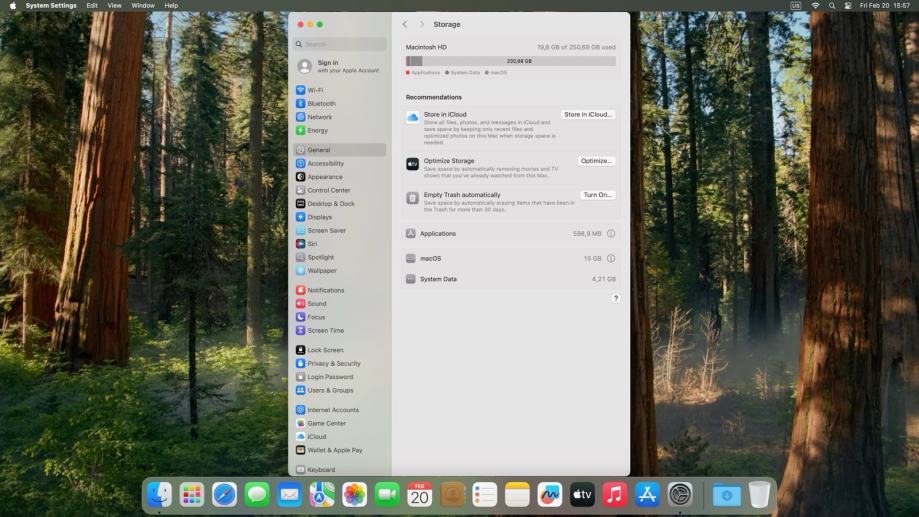Open App Store from the Dock

tap(647, 495)
